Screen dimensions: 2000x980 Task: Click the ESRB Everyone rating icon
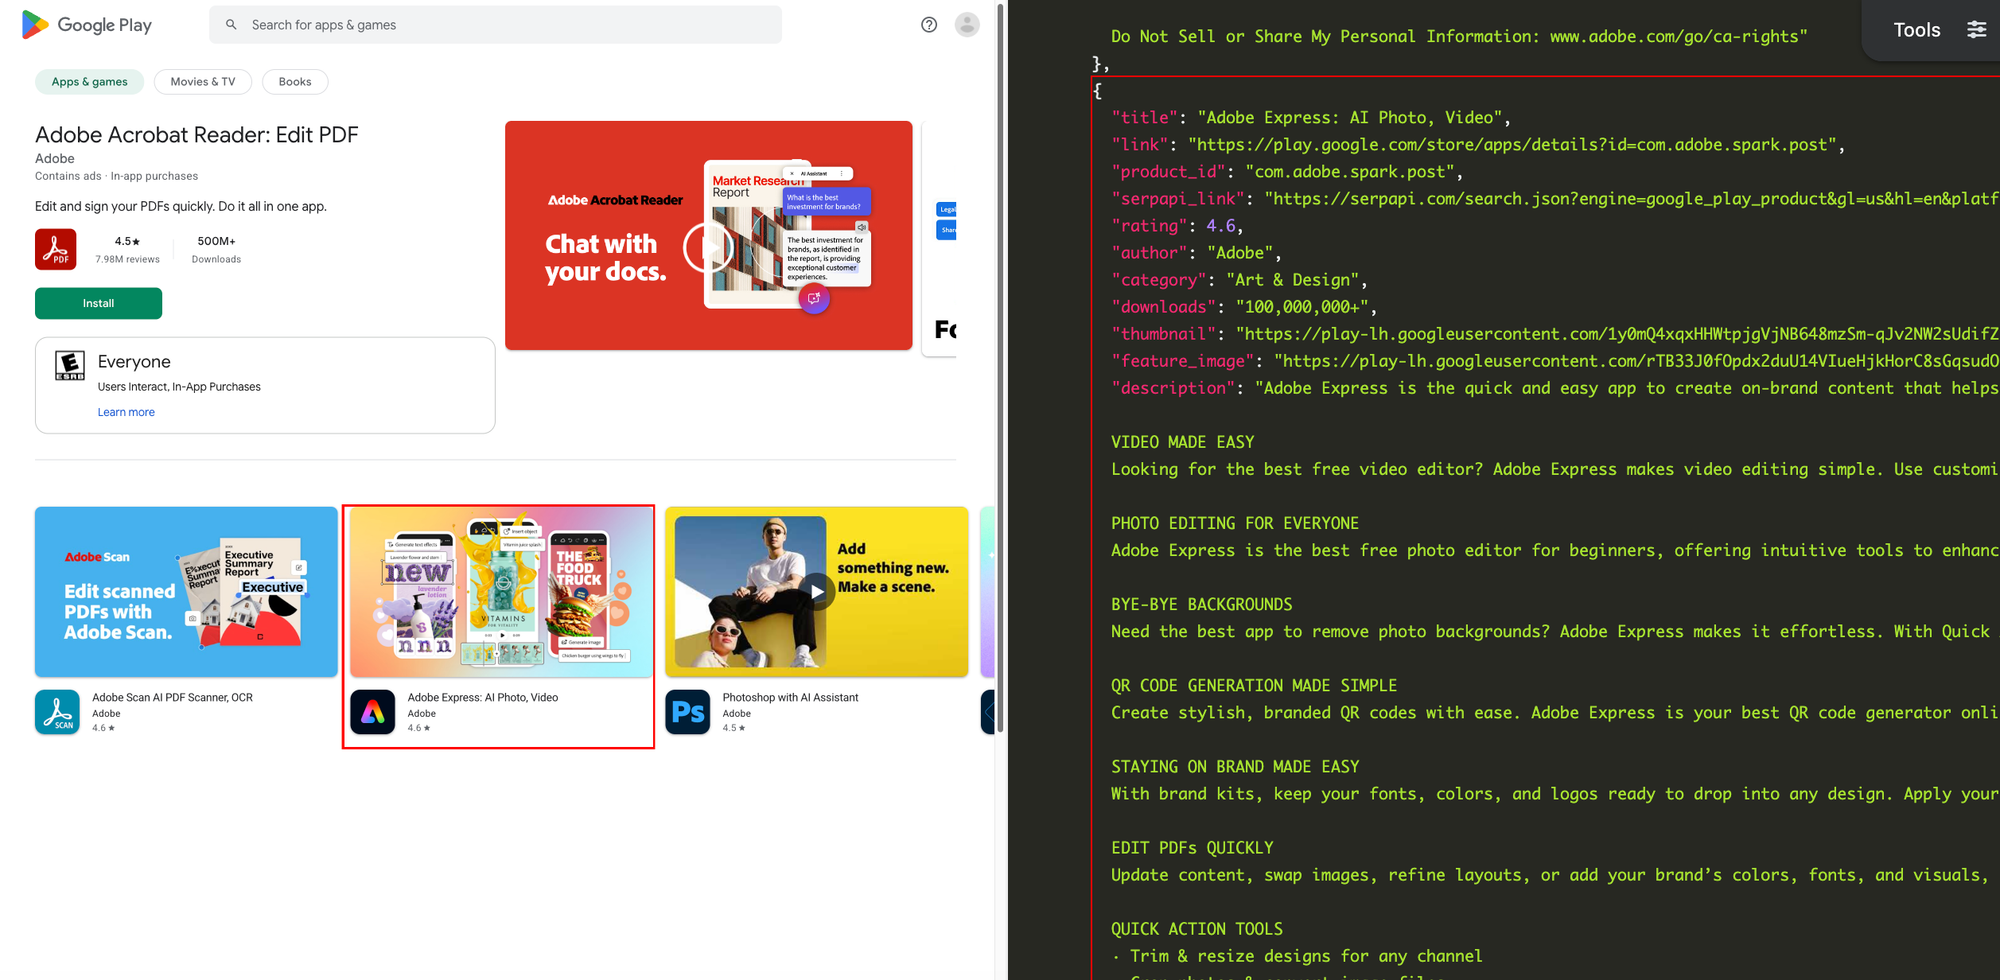coord(70,366)
